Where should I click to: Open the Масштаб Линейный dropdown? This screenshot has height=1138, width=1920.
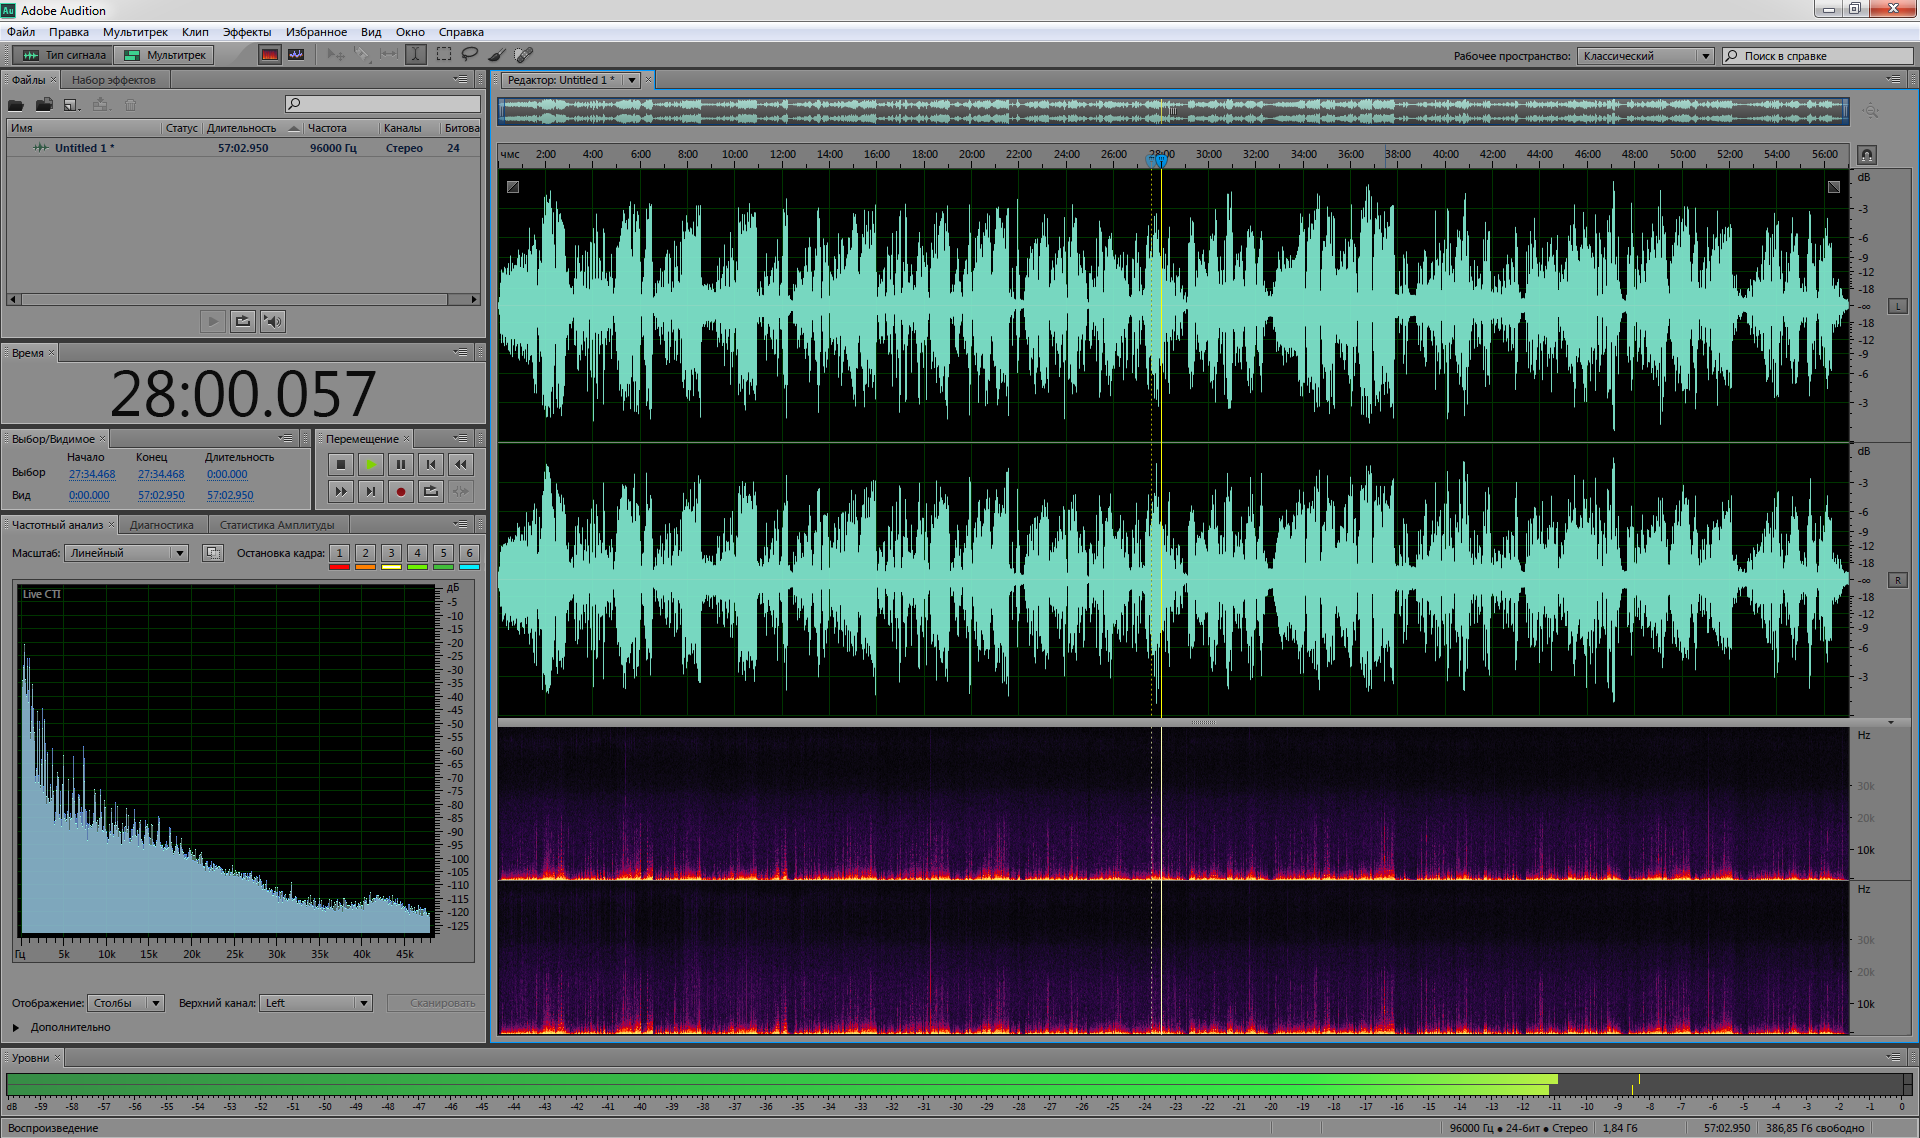(126, 553)
